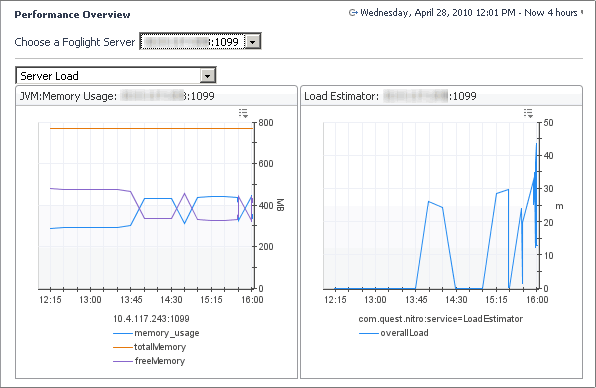Click the 10.4.117.243:1099 label under memory chart
This screenshot has height=388, width=596.
[x=151, y=319]
